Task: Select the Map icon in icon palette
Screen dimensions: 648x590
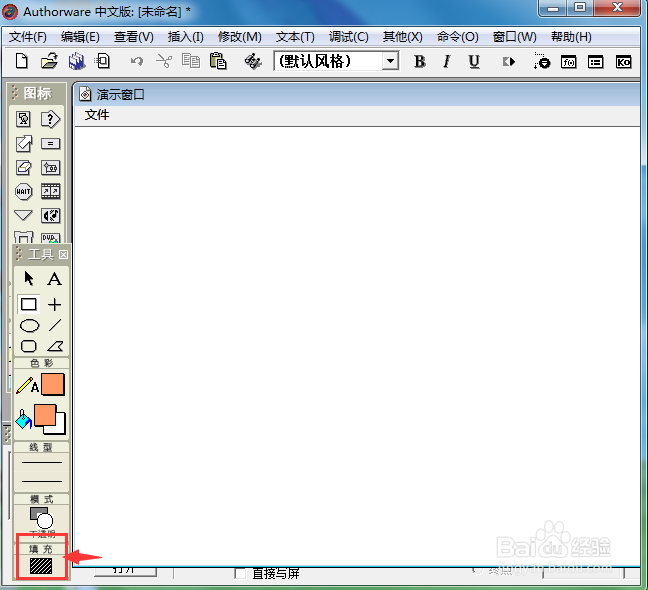Action: click(x=50, y=167)
